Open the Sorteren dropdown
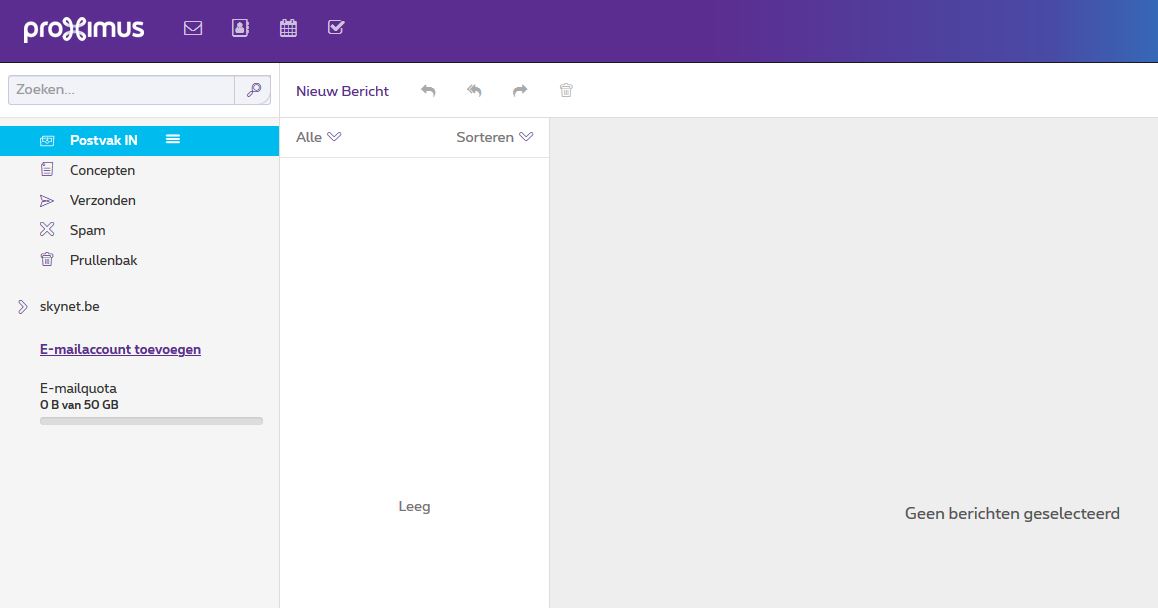 tap(494, 137)
